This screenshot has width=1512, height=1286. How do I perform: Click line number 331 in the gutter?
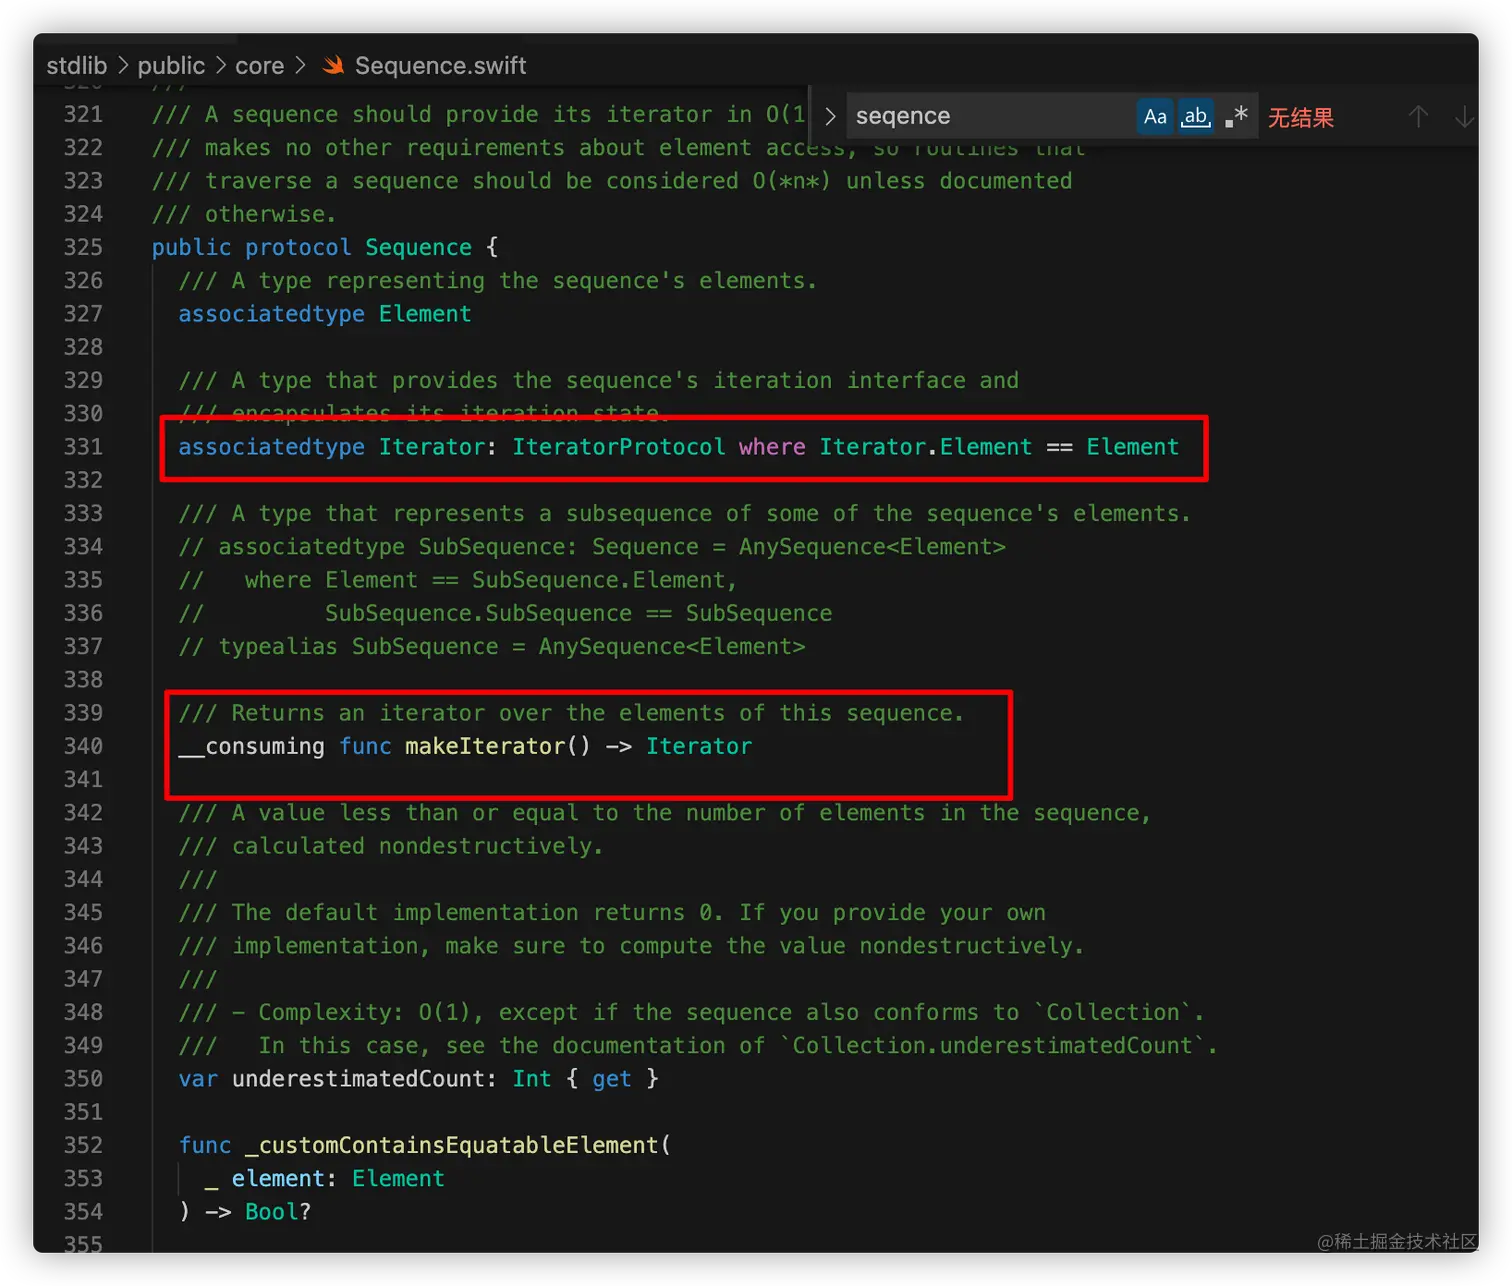pyautogui.click(x=83, y=447)
